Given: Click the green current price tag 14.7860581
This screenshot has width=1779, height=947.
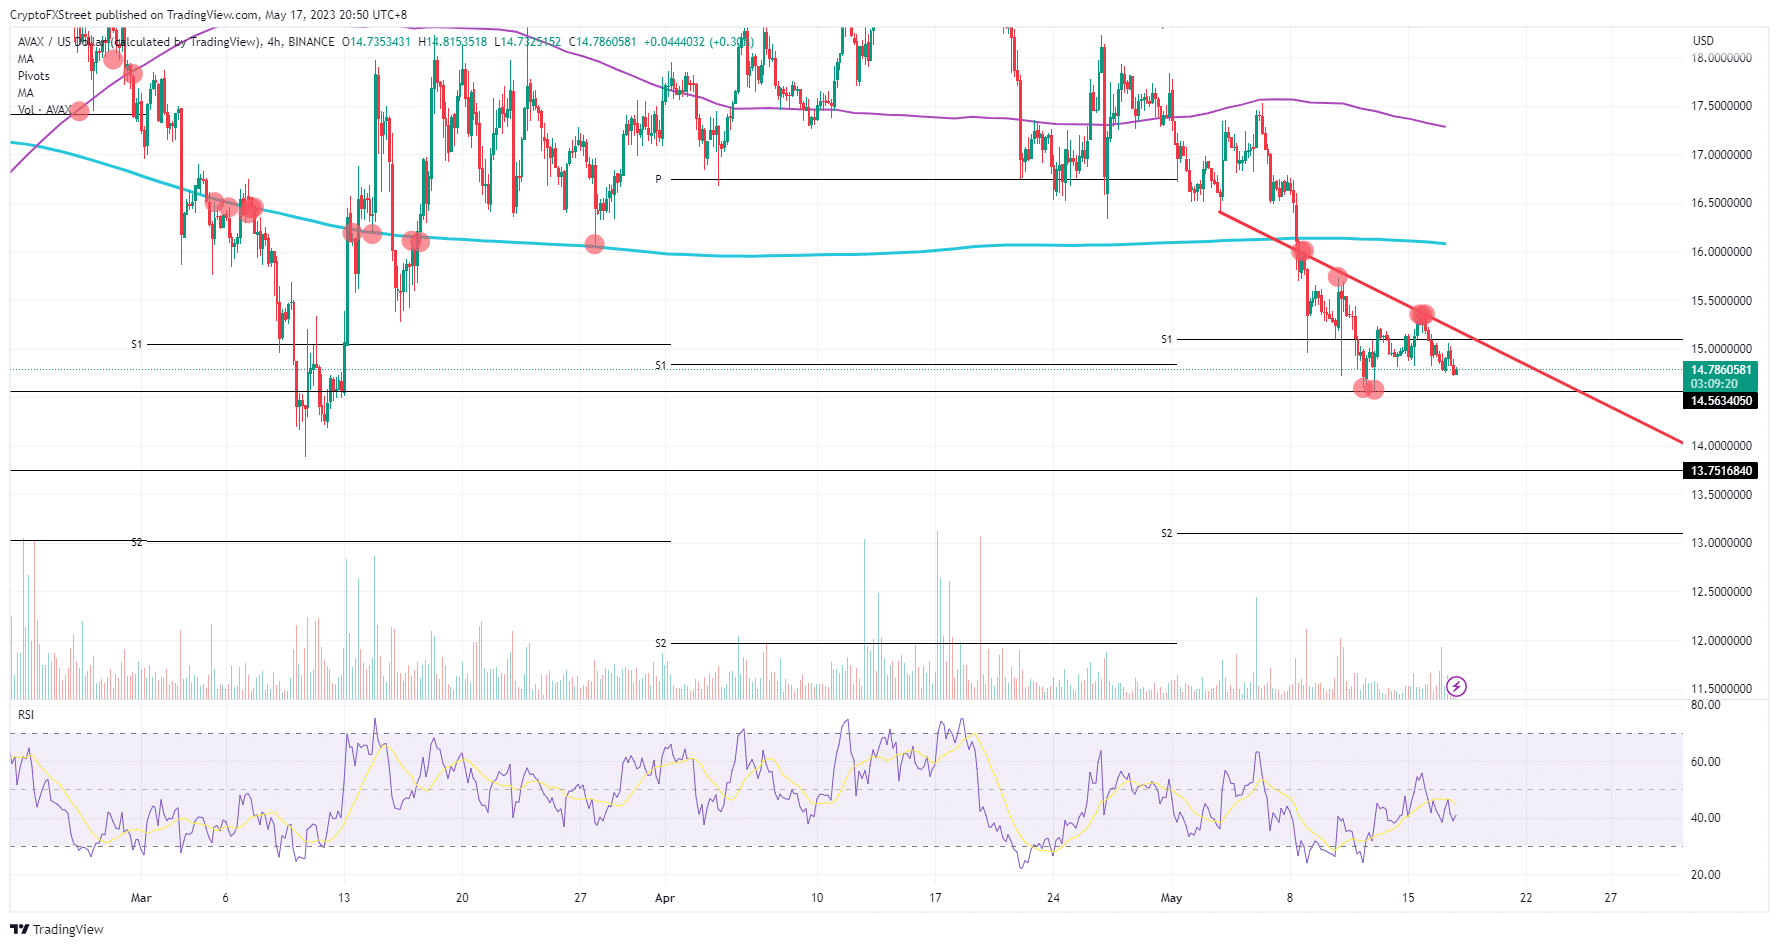Looking at the screenshot, I should pyautogui.click(x=1721, y=370).
